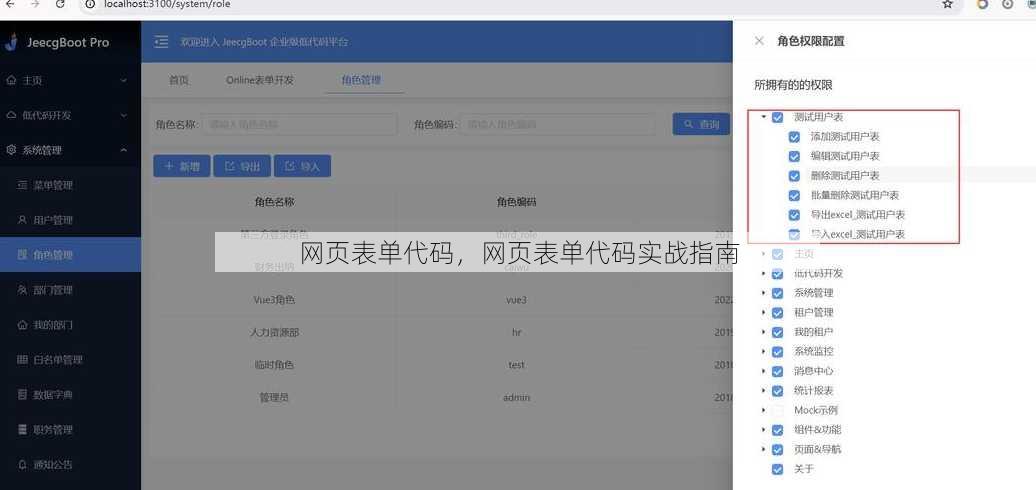Click the 职务管理 icon
Image resolution: width=1036 pixels, height=490 pixels.
22,430
